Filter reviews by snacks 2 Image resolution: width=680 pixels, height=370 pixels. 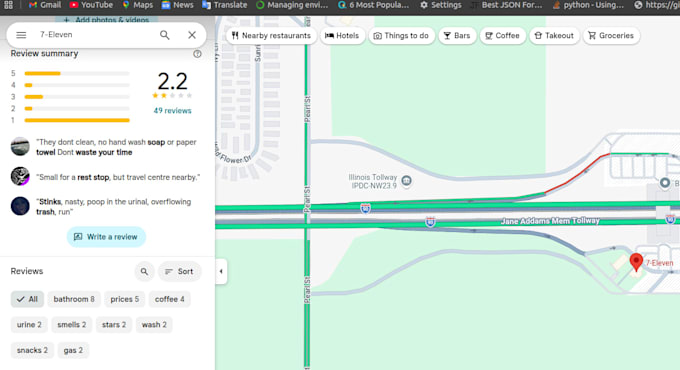click(33, 350)
